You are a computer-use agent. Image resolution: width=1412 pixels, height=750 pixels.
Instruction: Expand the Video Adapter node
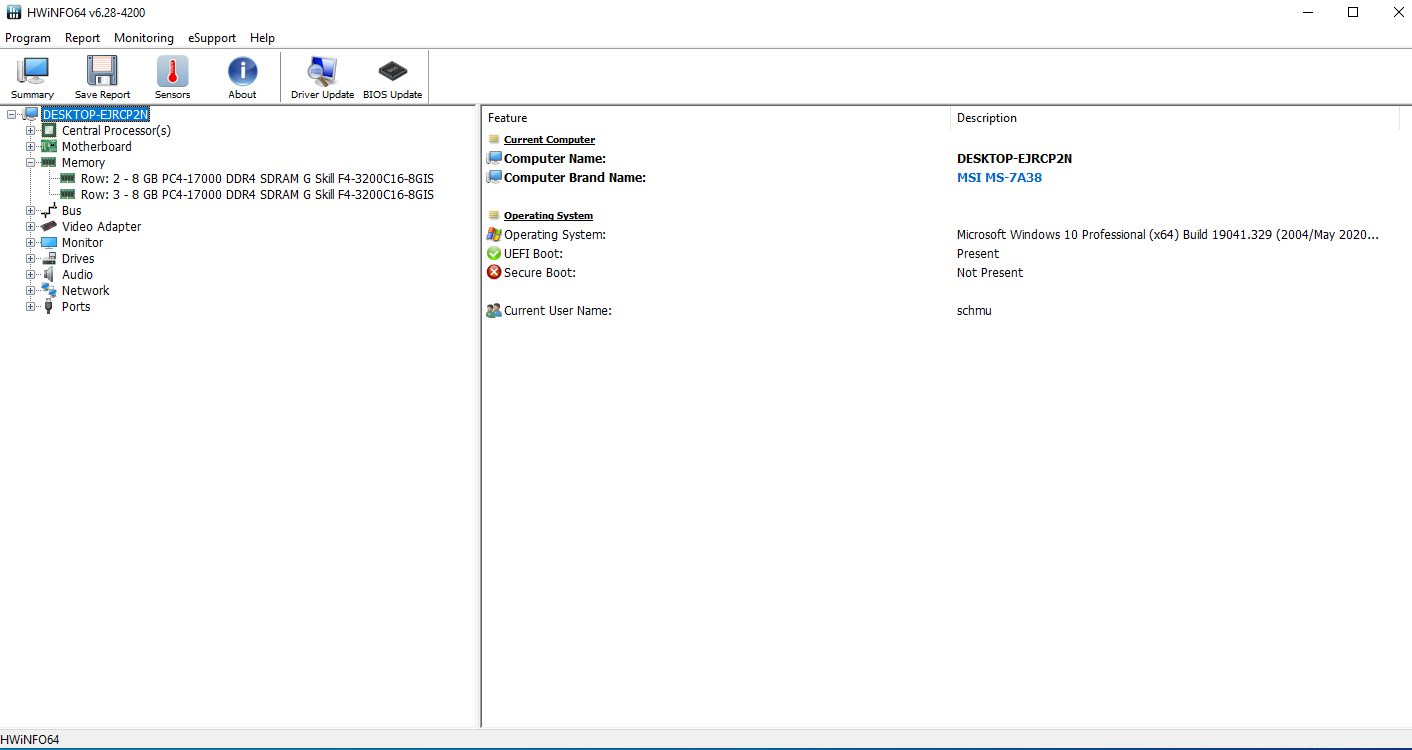point(31,226)
